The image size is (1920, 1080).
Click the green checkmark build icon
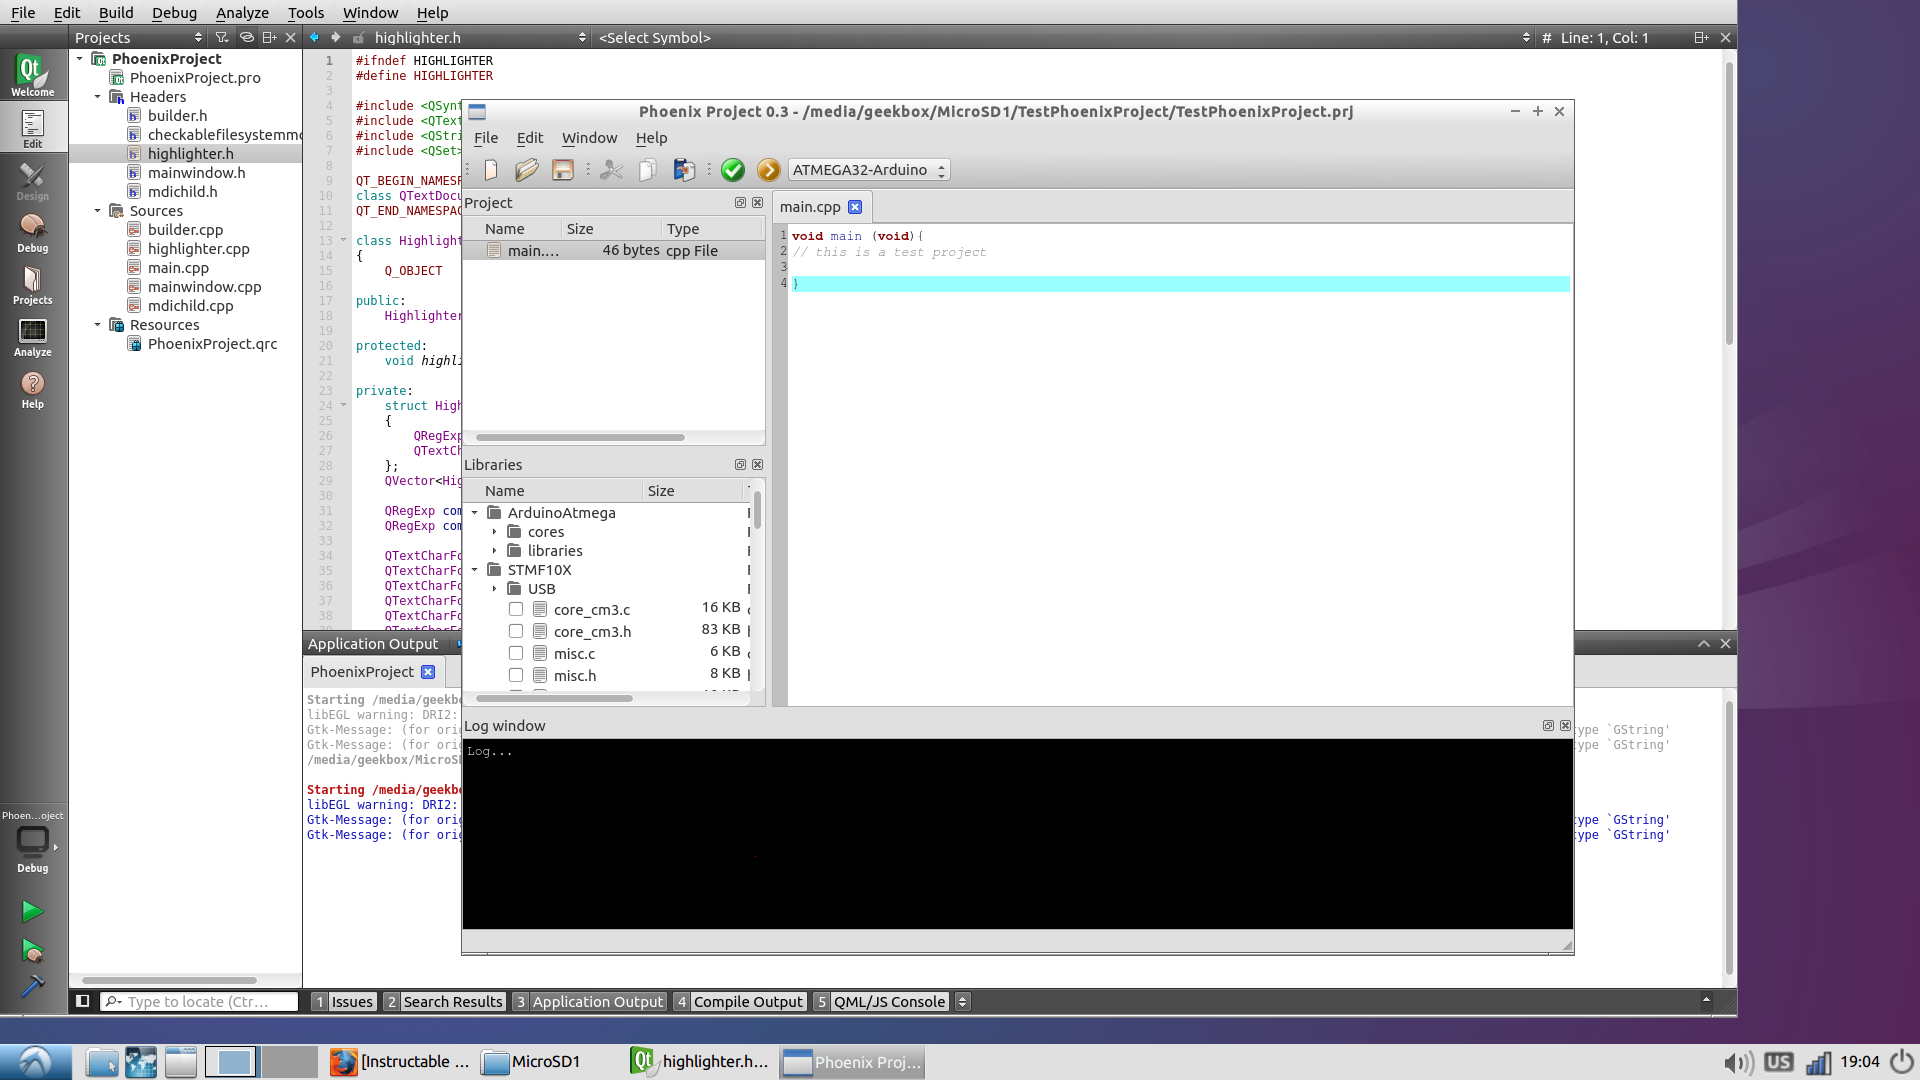[x=733, y=170]
